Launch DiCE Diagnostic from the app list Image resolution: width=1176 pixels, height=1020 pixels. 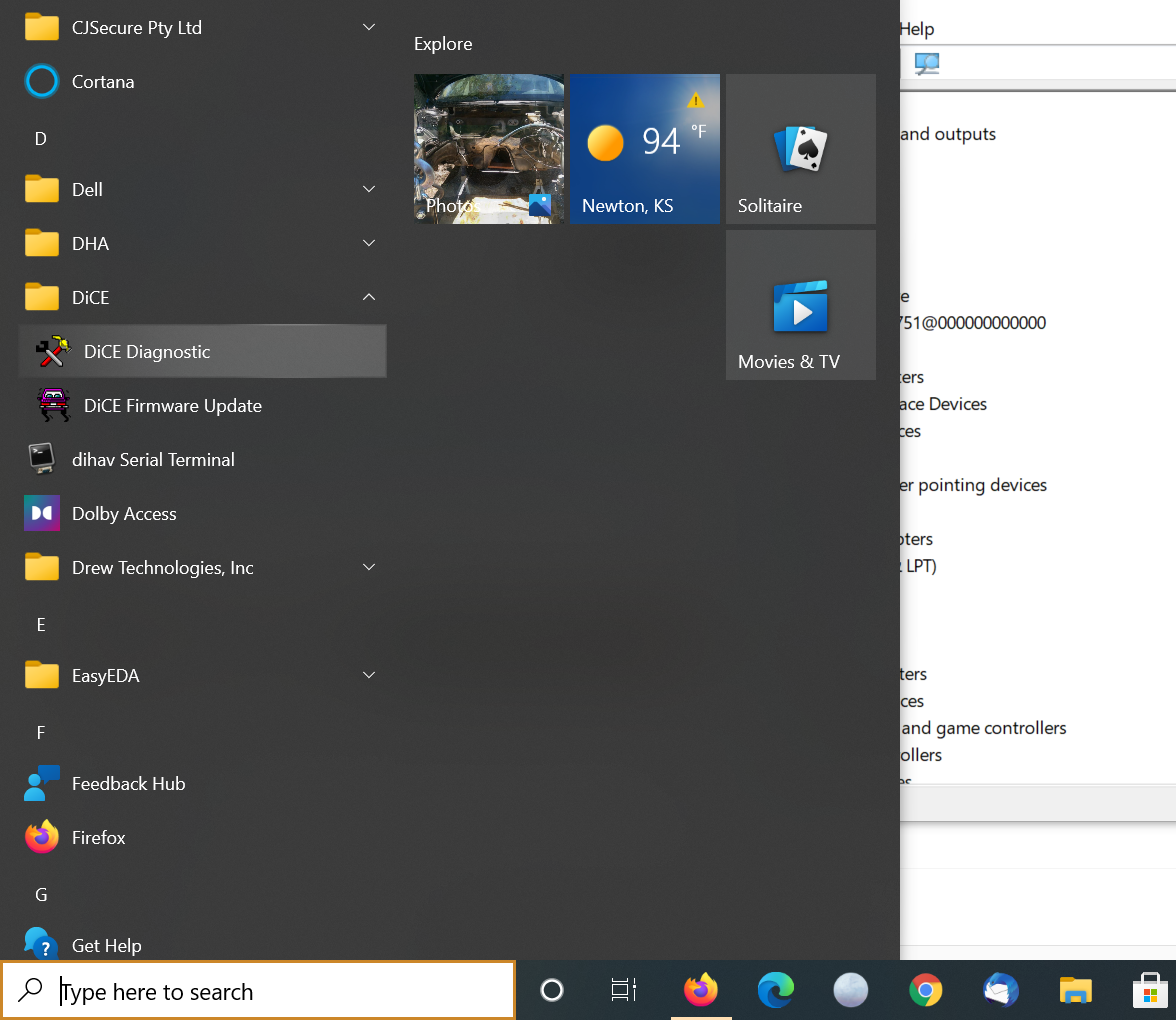click(x=147, y=352)
